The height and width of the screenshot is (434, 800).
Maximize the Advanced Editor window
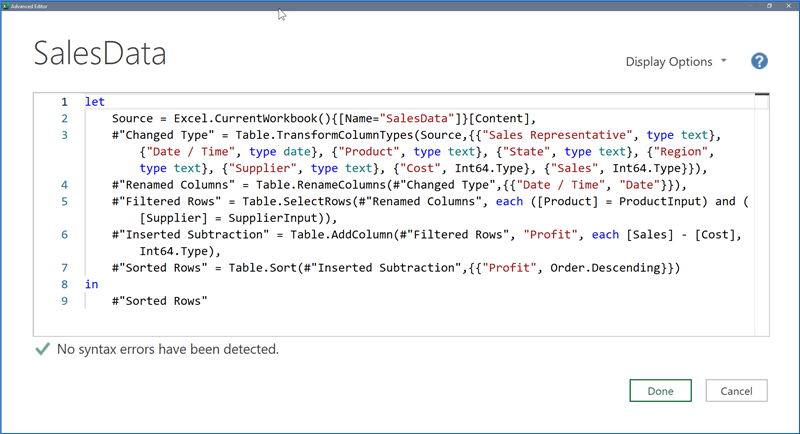pyautogui.click(x=769, y=5)
